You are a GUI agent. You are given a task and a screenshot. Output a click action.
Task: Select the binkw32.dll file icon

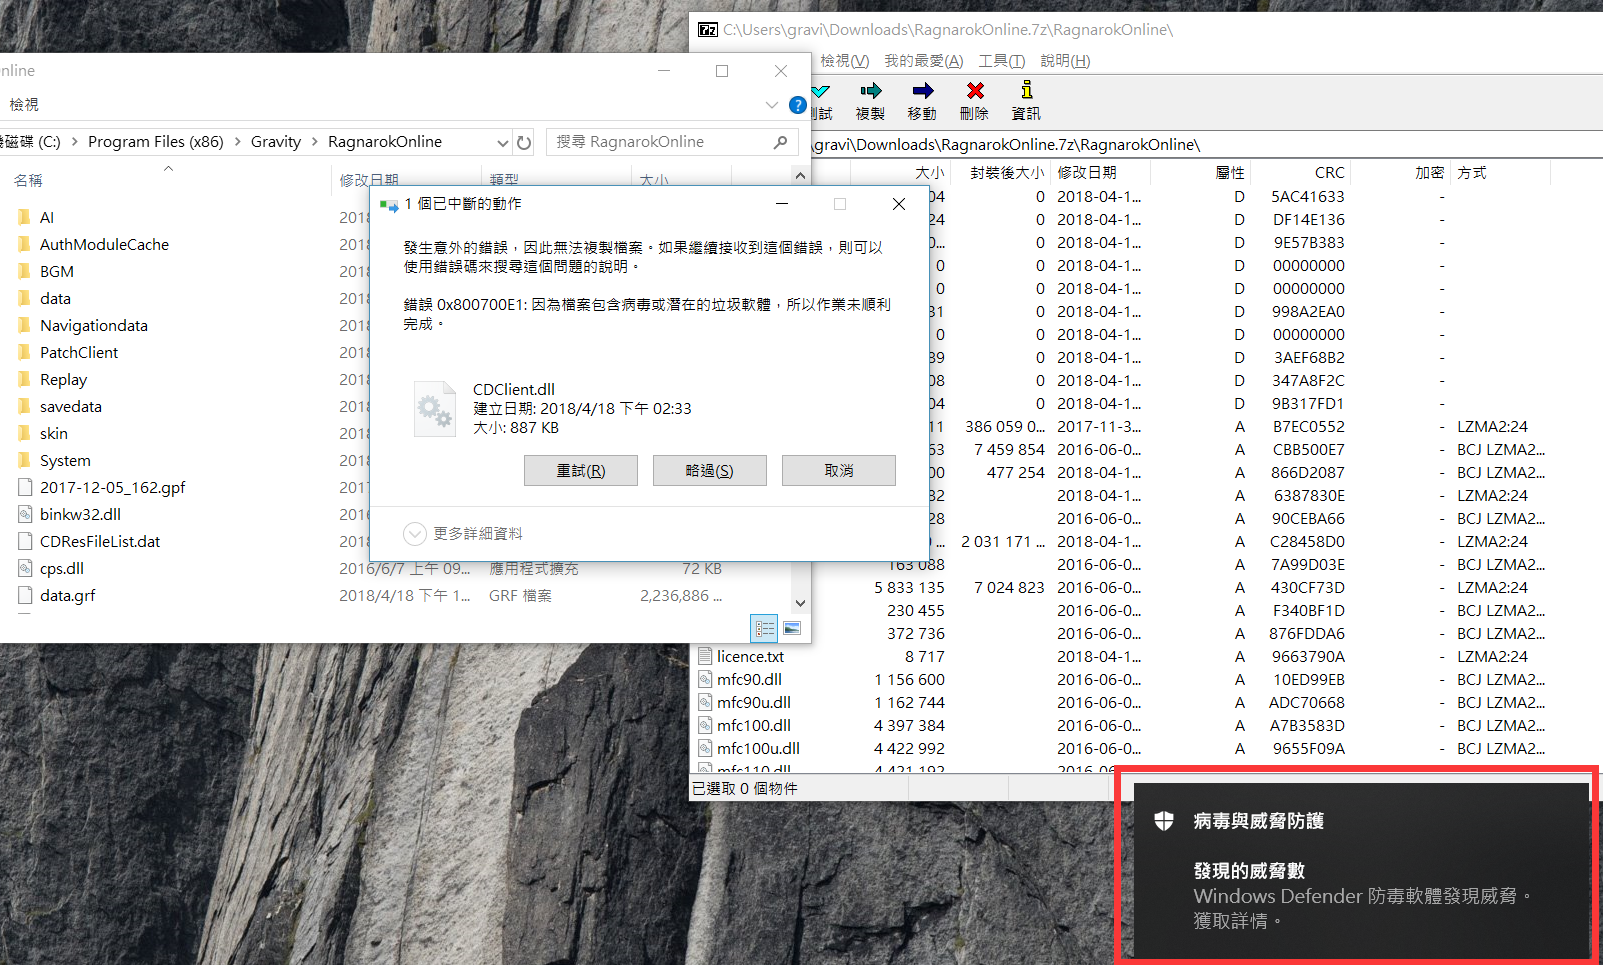[x=25, y=514]
